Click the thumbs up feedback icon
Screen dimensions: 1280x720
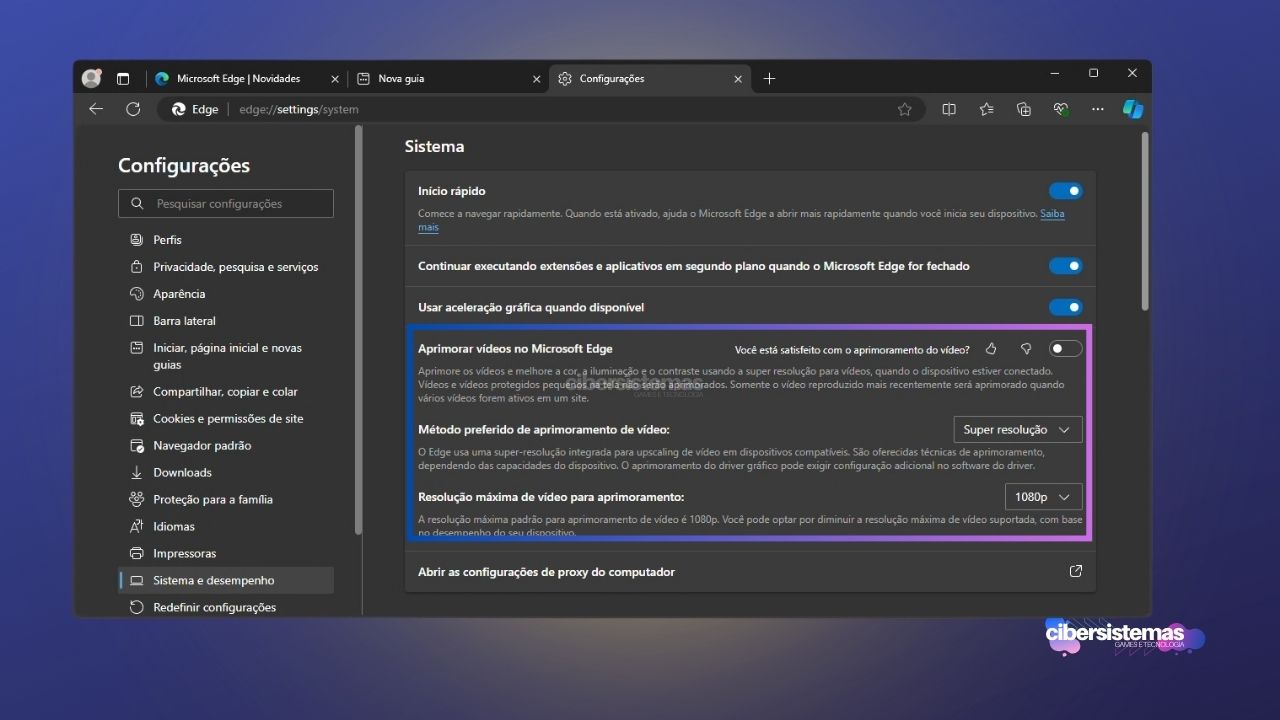(x=991, y=349)
